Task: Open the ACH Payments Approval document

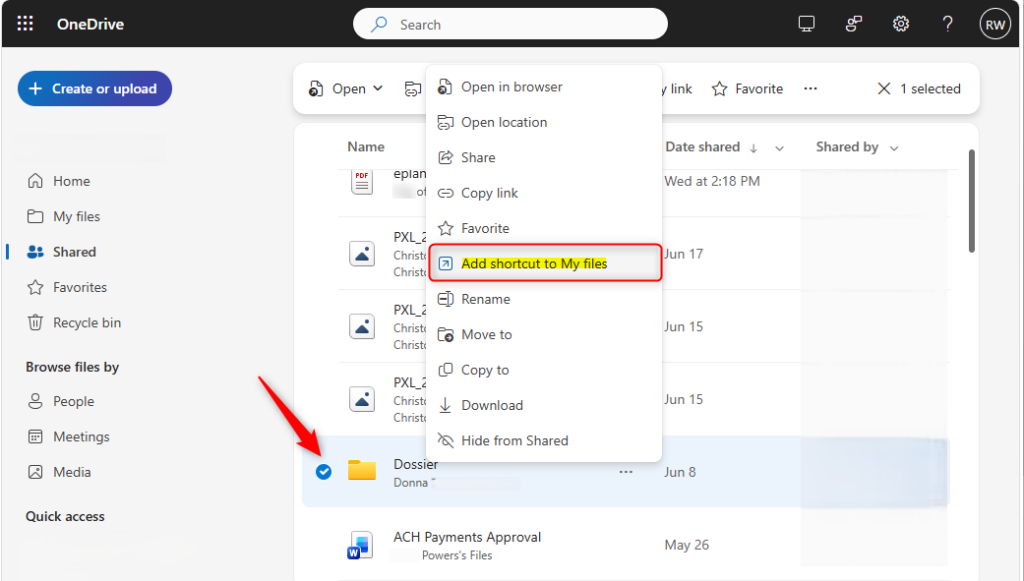Action: [467, 537]
